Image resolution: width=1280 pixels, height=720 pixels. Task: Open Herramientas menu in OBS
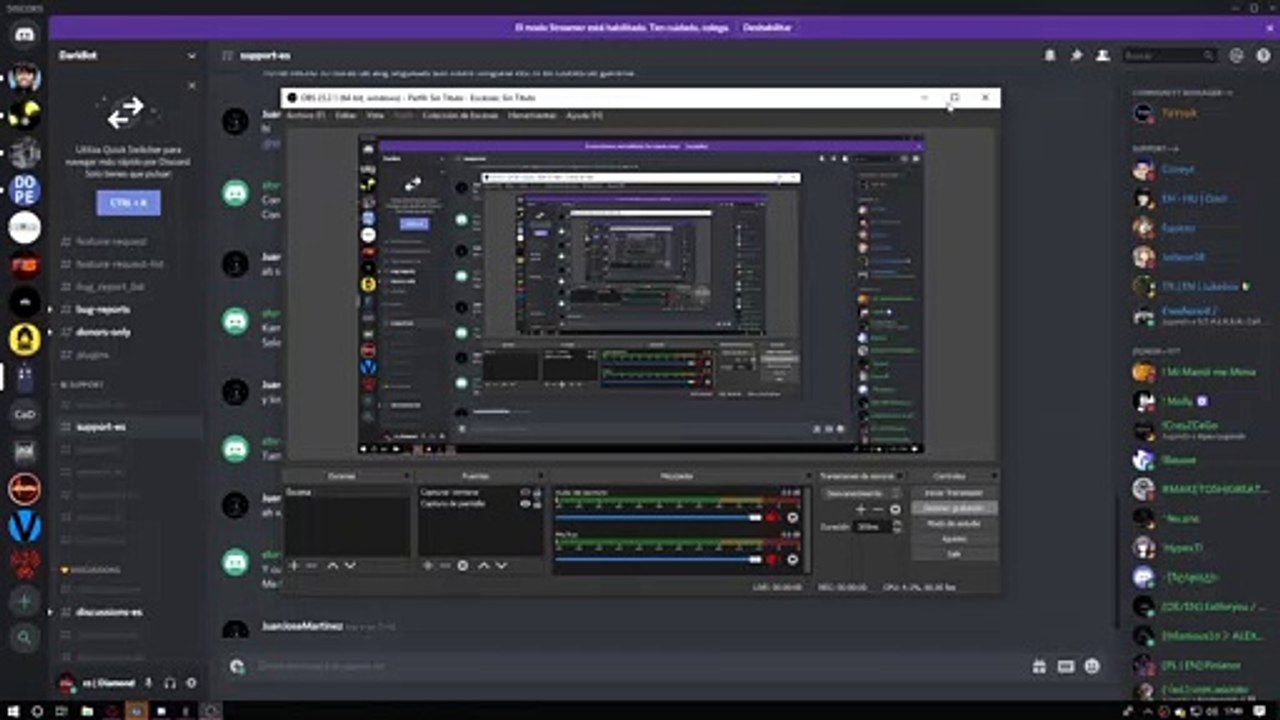coord(532,115)
